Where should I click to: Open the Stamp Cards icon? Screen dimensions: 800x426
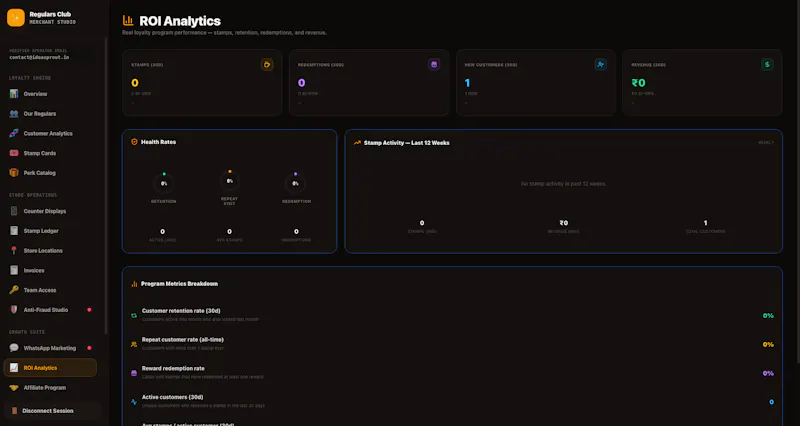pos(14,153)
